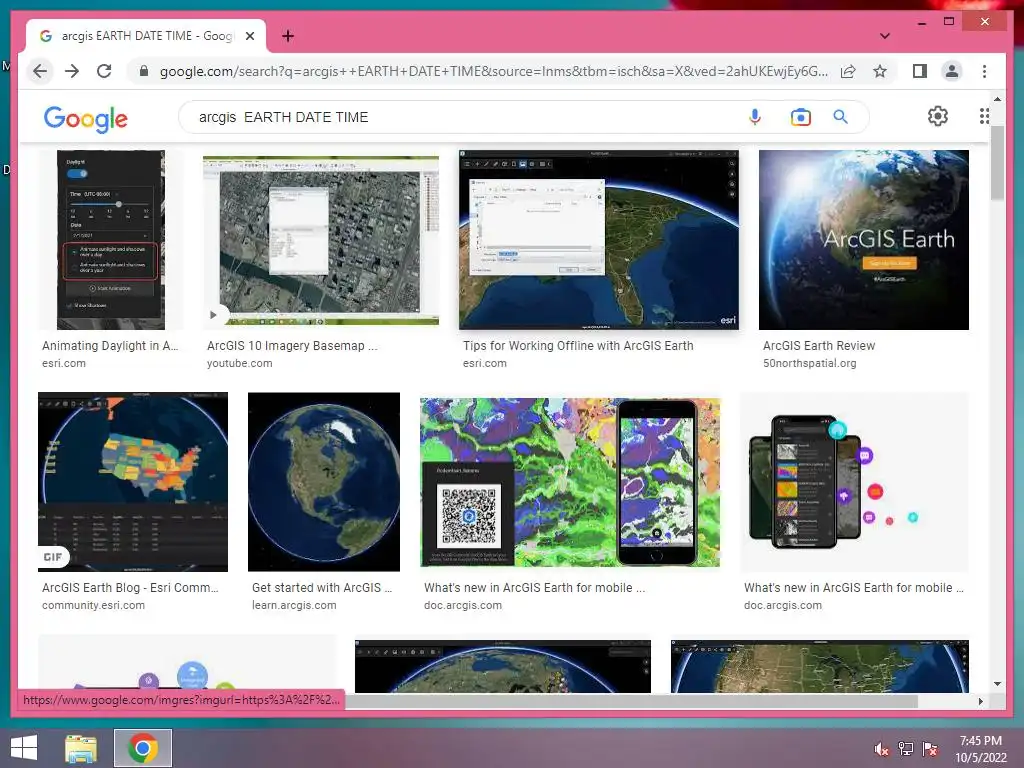Open the Chrome profile avatar

coord(952,71)
